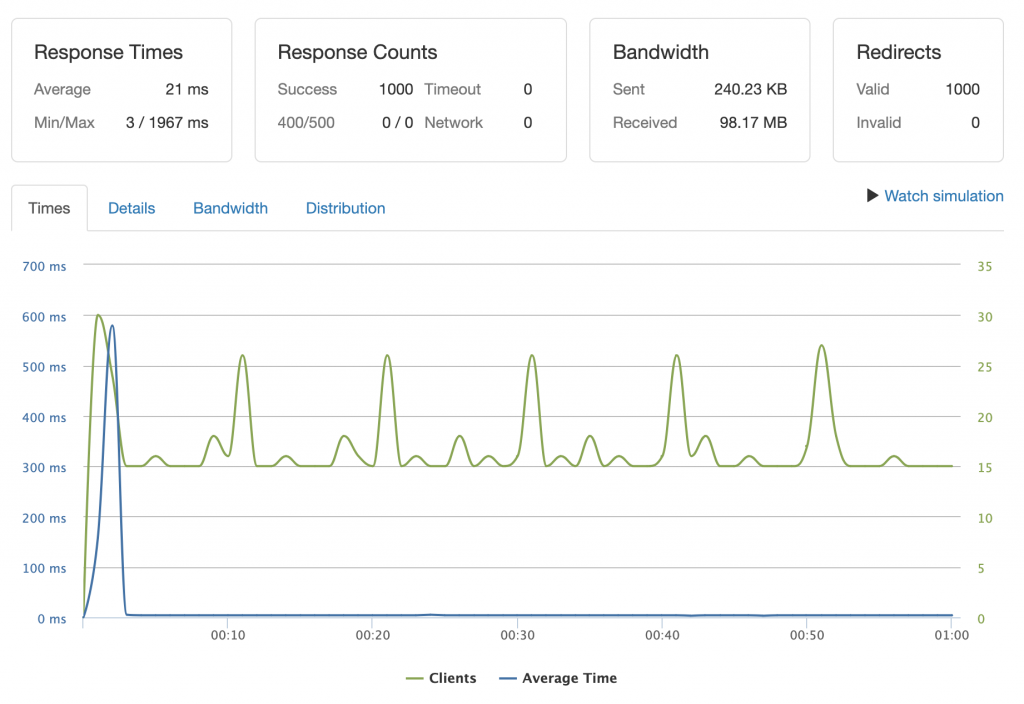Click the 00:40 time axis label
Screen dimensions: 1024x704
pos(662,635)
